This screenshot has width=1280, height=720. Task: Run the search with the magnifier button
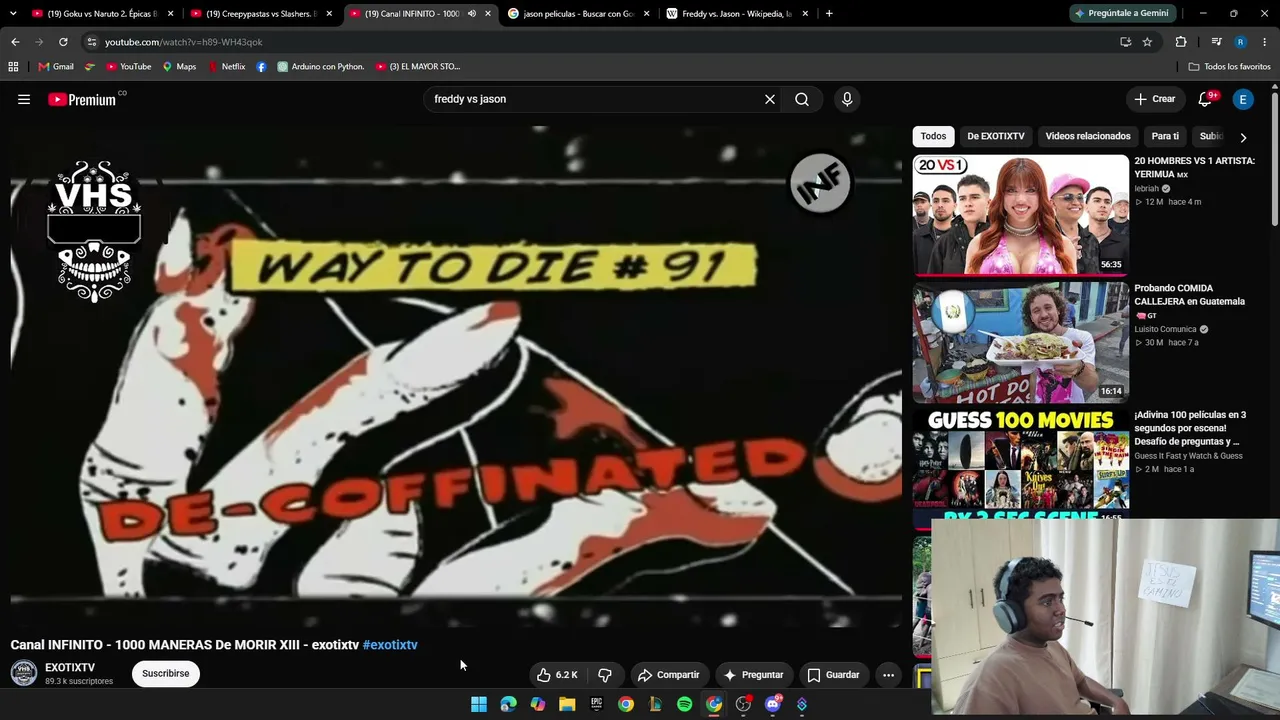click(802, 99)
